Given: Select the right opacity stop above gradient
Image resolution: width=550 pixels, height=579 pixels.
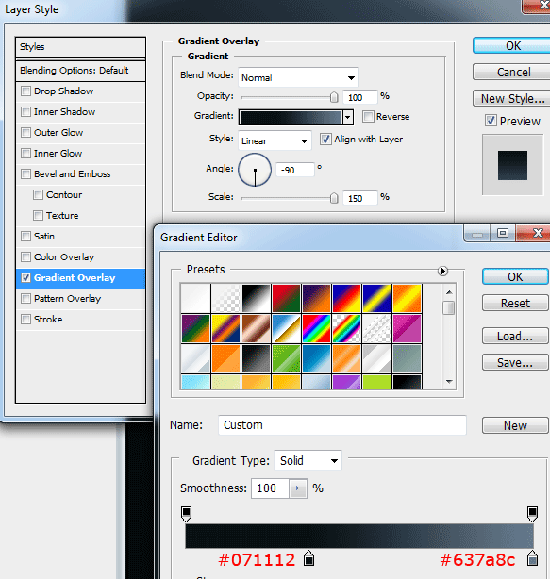Looking at the screenshot, I should tap(532, 514).
